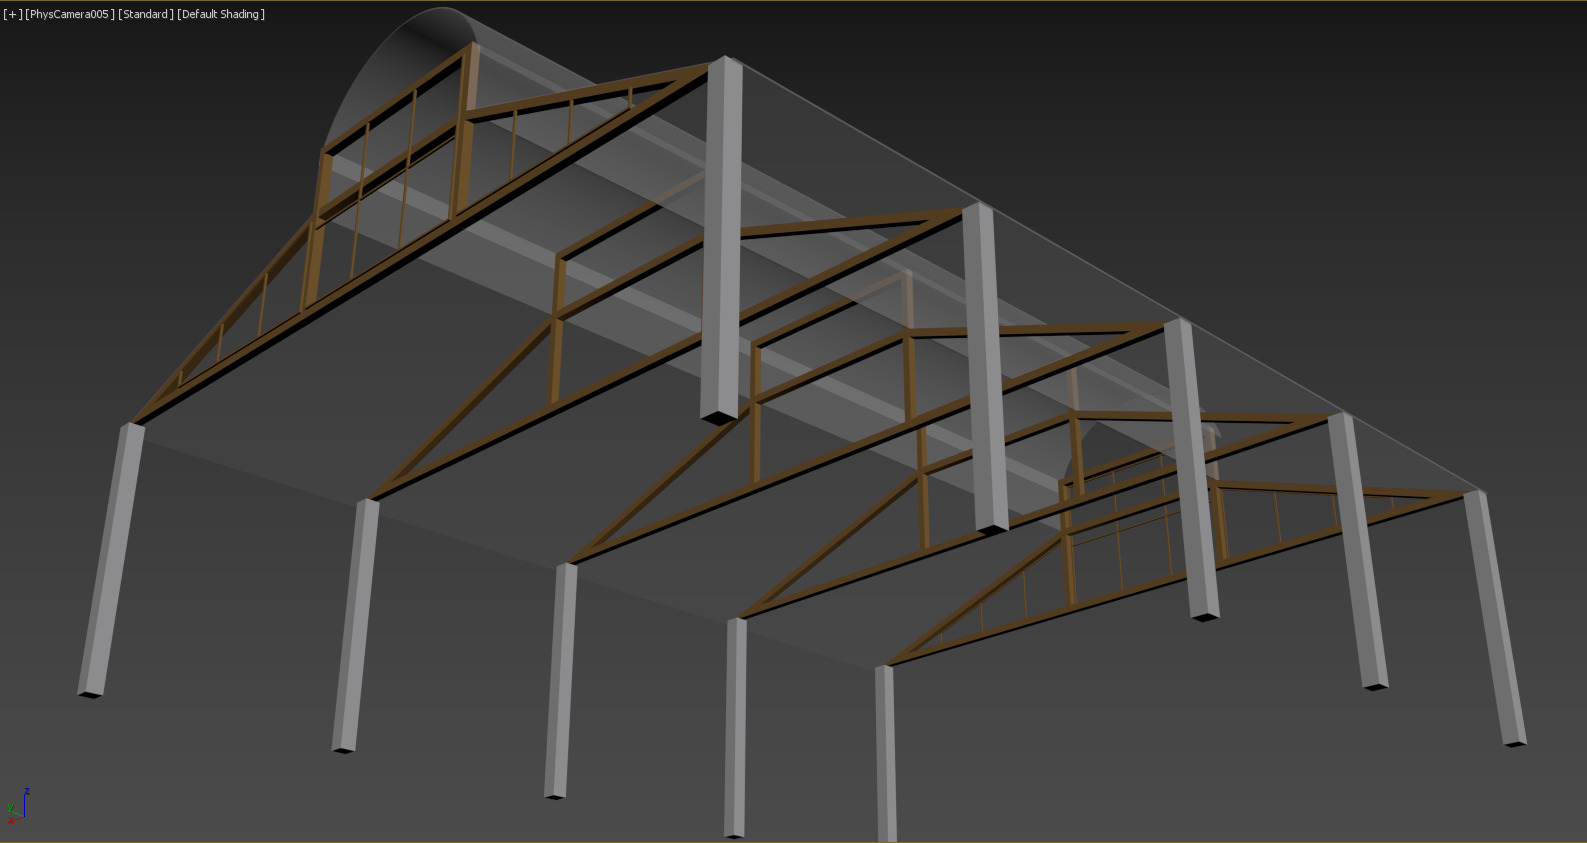
Task: Click the XYZ axis tripod icon
Action: point(17,805)
